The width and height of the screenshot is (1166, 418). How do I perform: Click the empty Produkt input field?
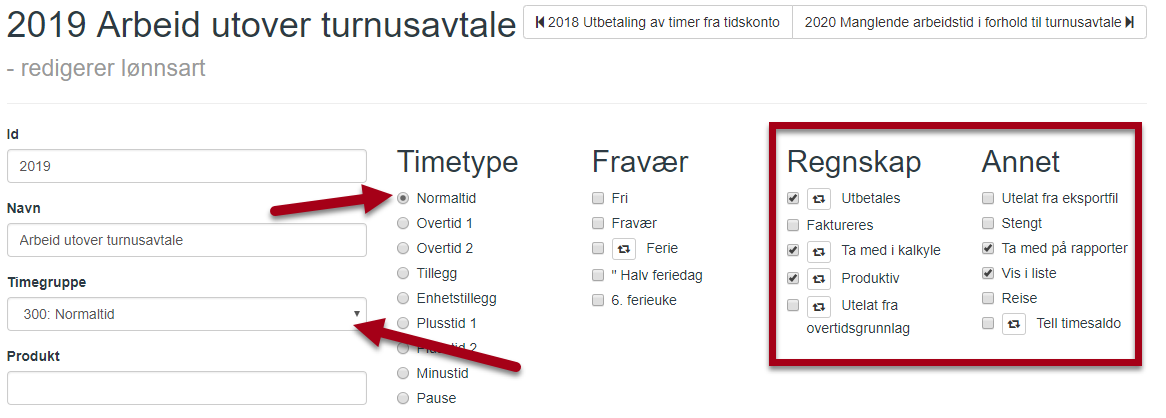click(187, 388)
